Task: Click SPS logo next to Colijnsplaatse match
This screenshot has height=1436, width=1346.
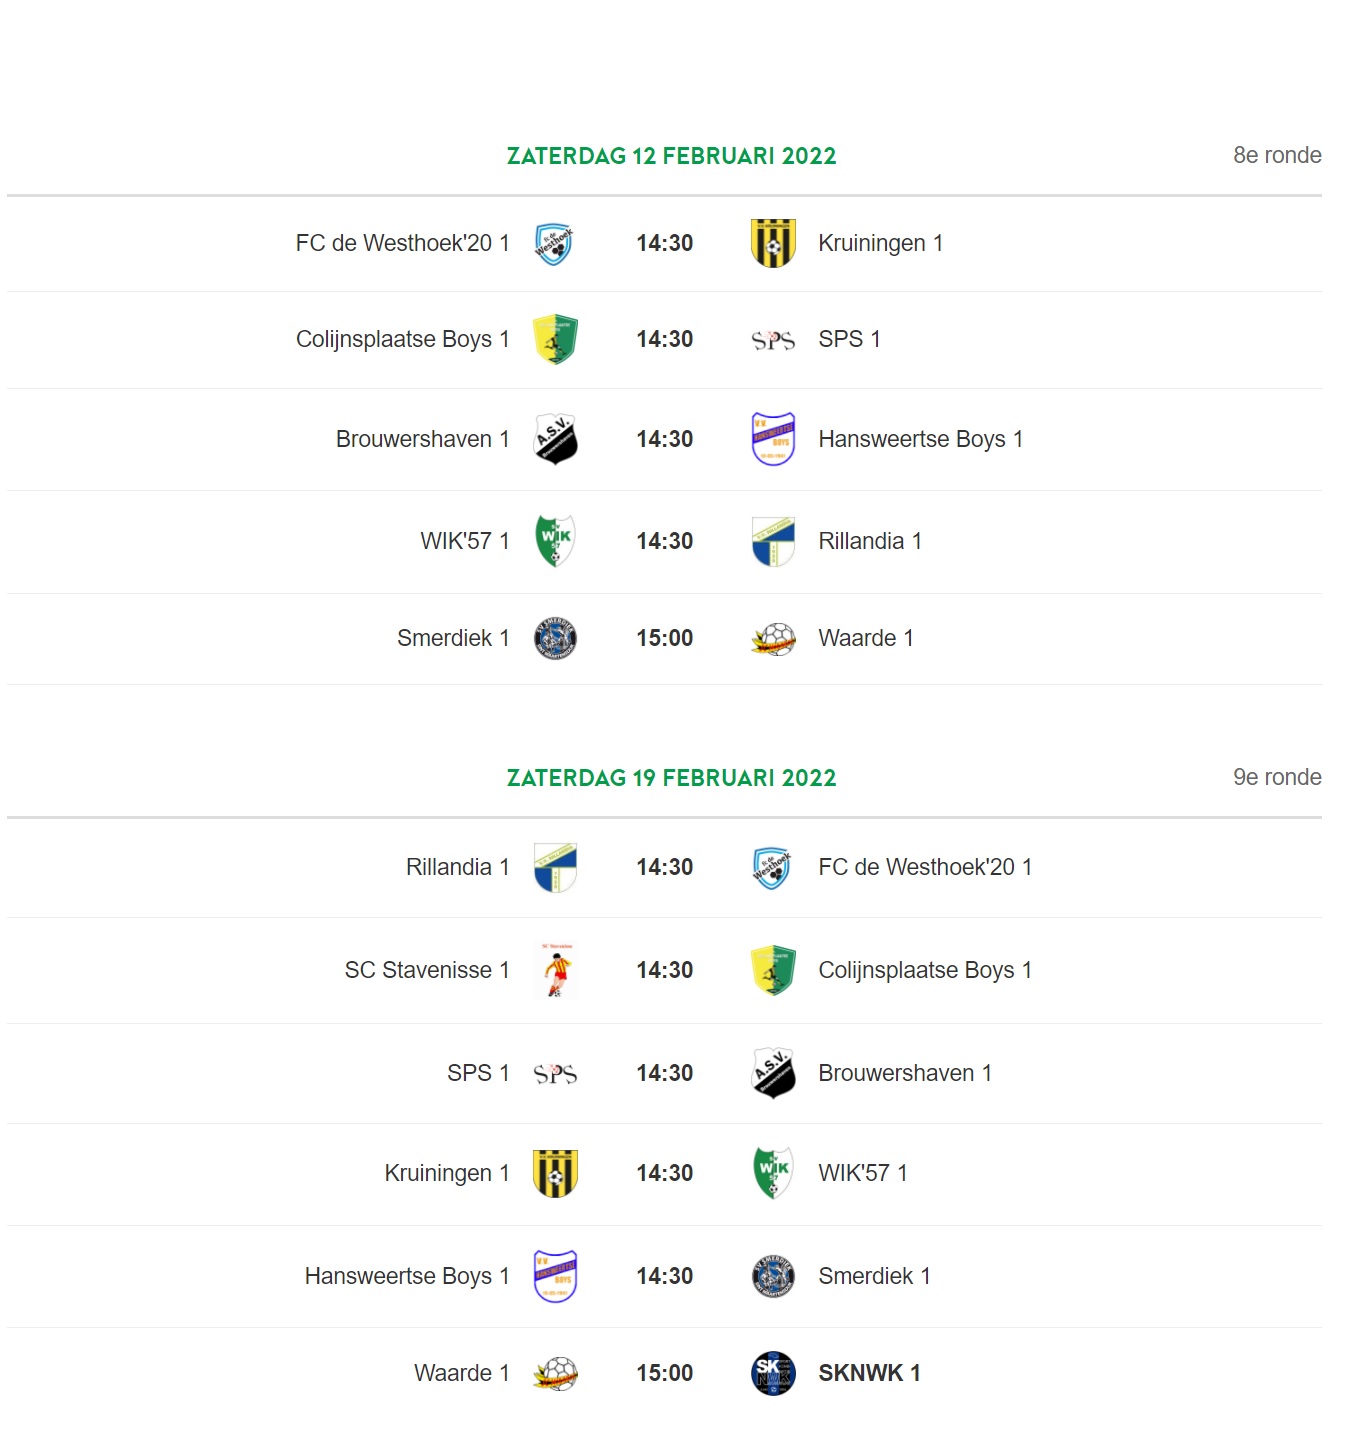Action: (x=773, y=340)
